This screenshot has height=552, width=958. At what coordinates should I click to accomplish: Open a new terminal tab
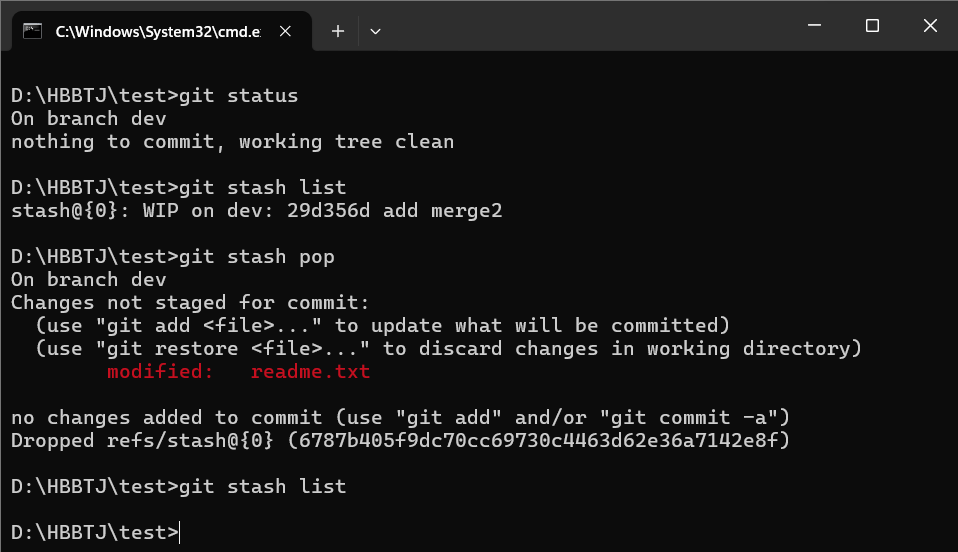pos(338,31)
